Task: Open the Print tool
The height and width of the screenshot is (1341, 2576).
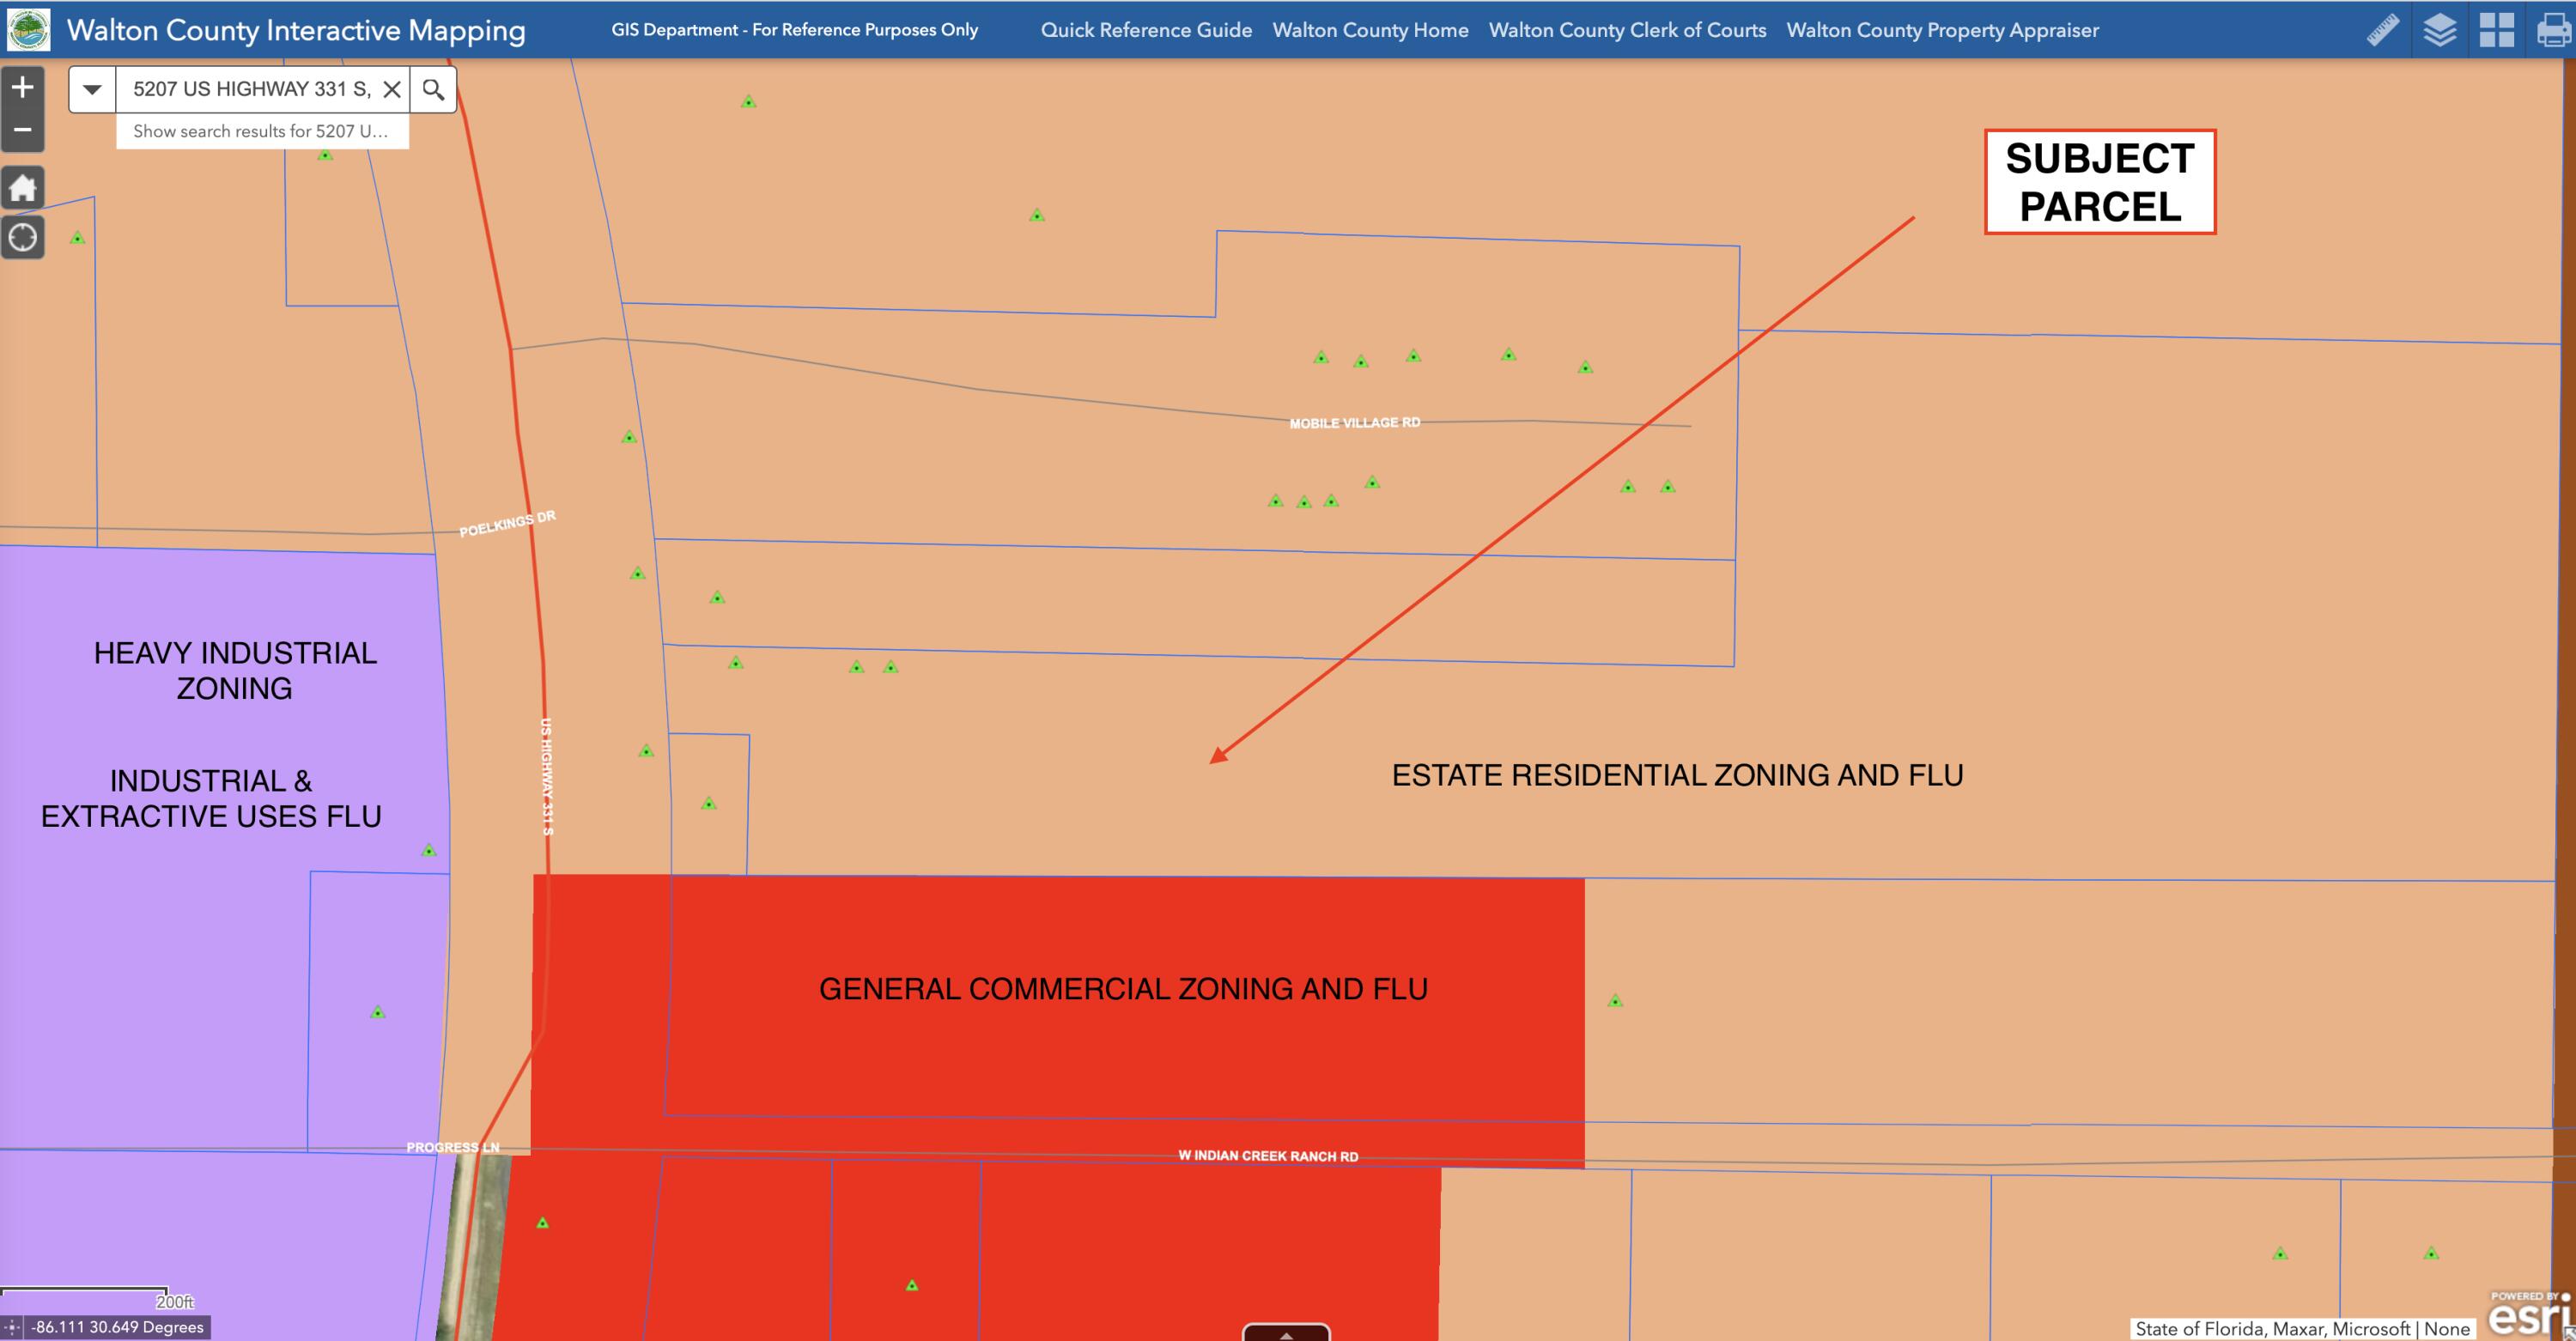Action: pos(2557,30)
